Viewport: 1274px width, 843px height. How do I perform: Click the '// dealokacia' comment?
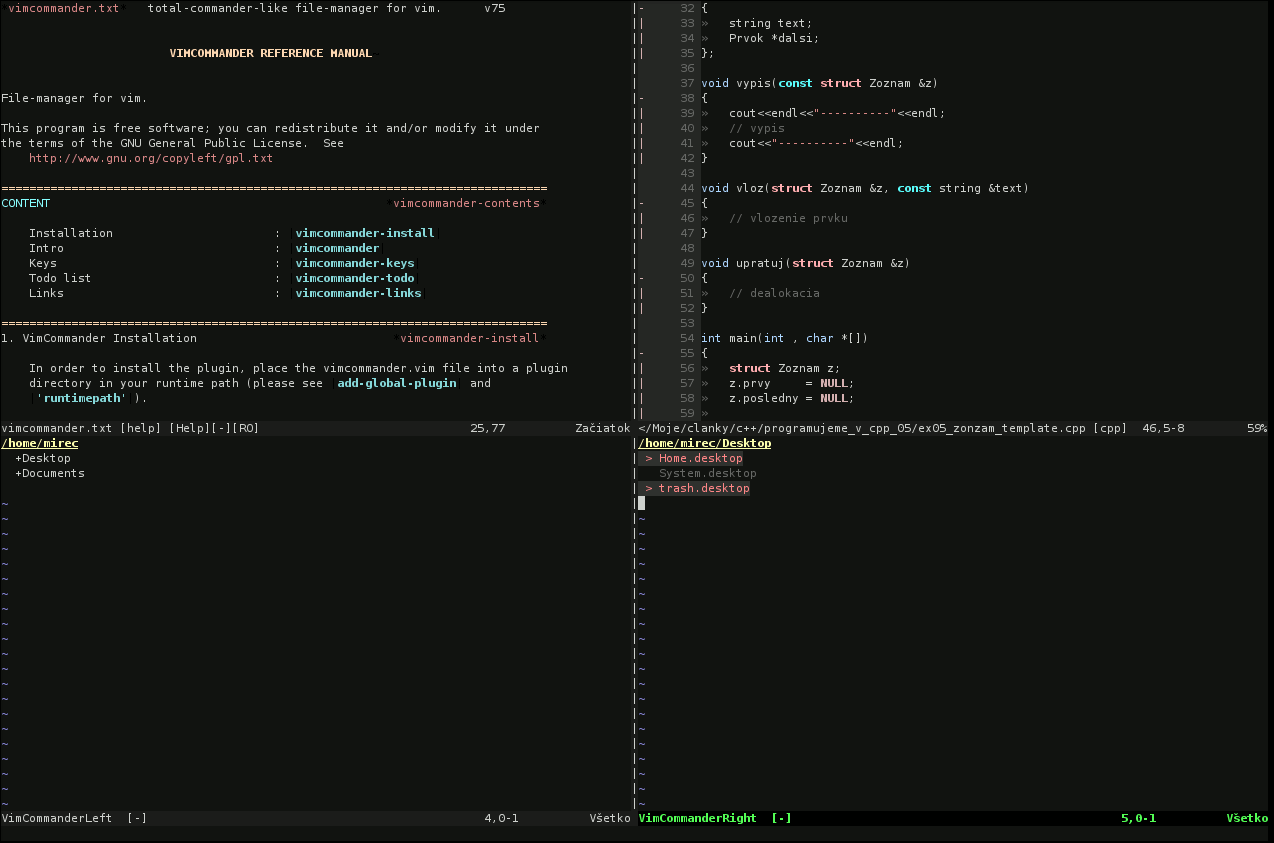click(774, 293)
